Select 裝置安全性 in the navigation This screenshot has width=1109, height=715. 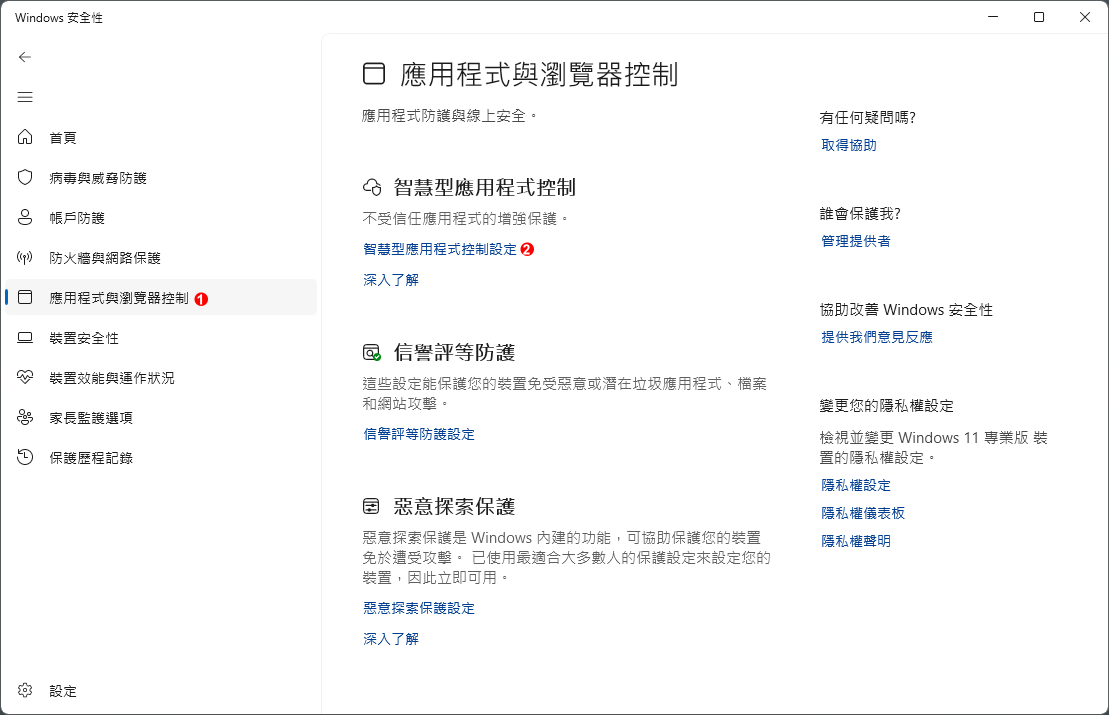tap(161, 338)
